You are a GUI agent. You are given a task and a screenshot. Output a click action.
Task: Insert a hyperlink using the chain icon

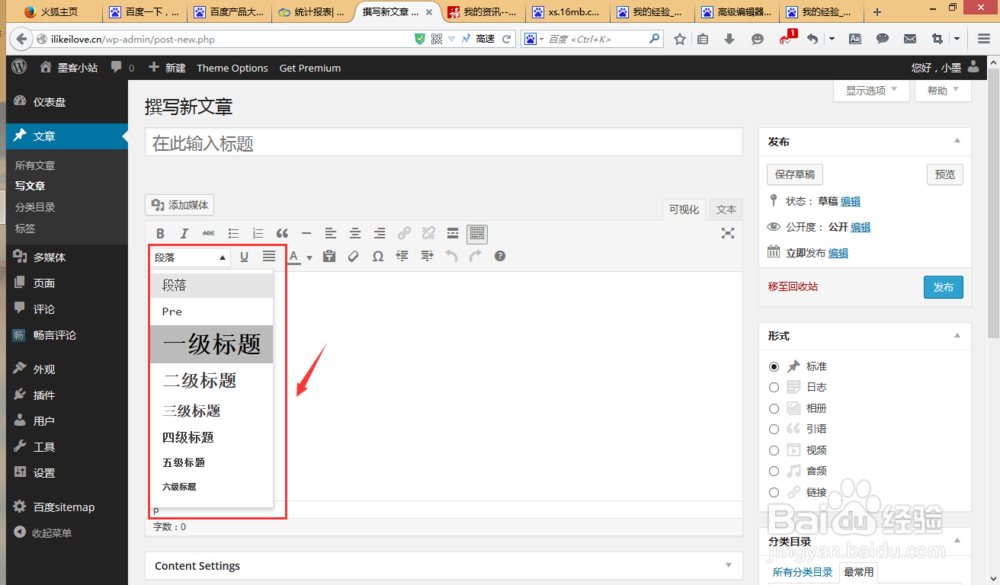[x=404, y=233]
